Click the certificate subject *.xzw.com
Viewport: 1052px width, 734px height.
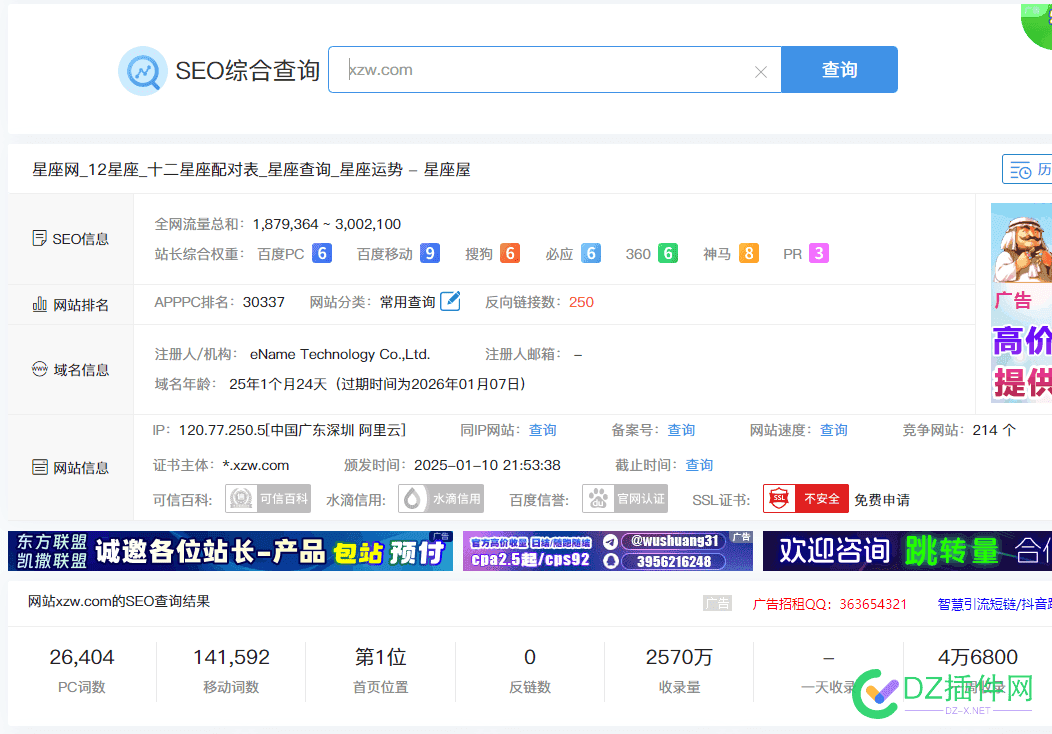pos(256,465)
